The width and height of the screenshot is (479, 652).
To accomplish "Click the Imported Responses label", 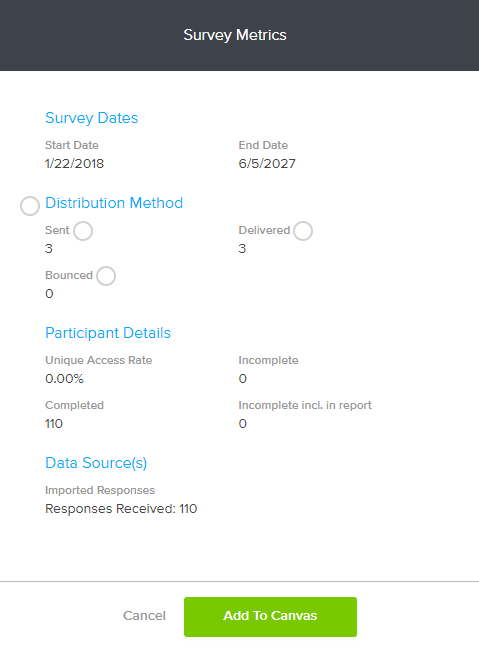I will [x=100, y=490].
